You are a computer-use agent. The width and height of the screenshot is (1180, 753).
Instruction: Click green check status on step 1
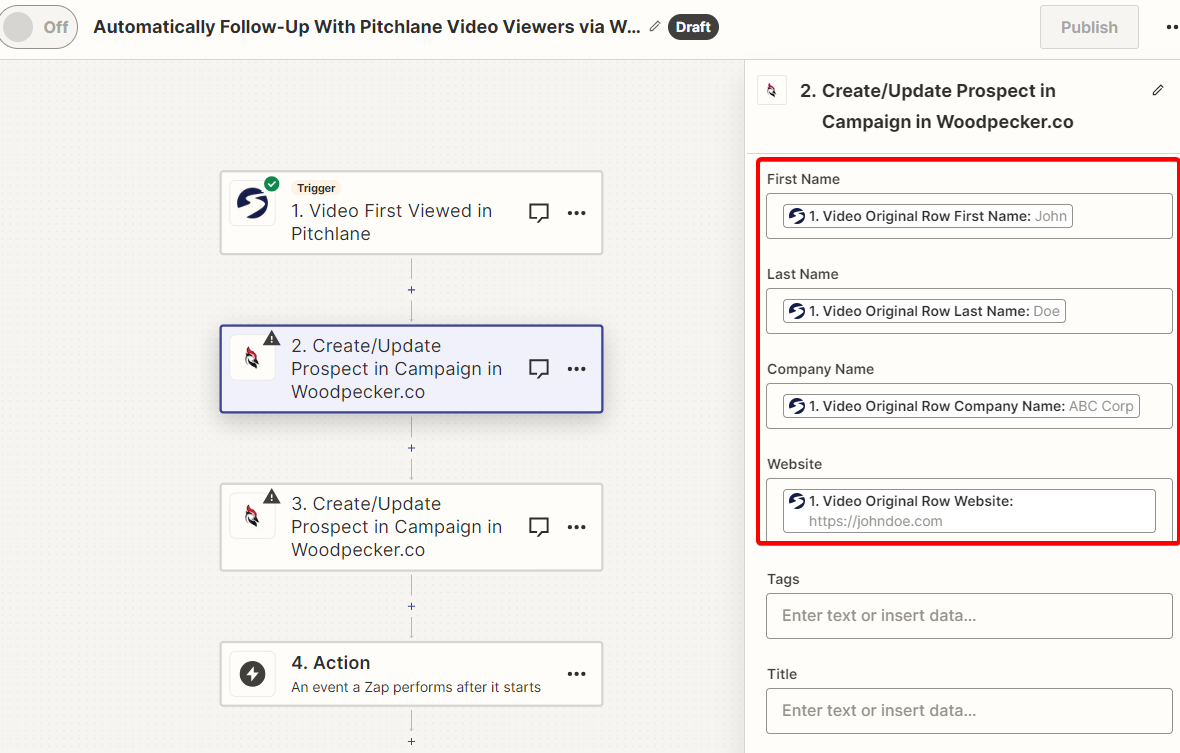272,184
